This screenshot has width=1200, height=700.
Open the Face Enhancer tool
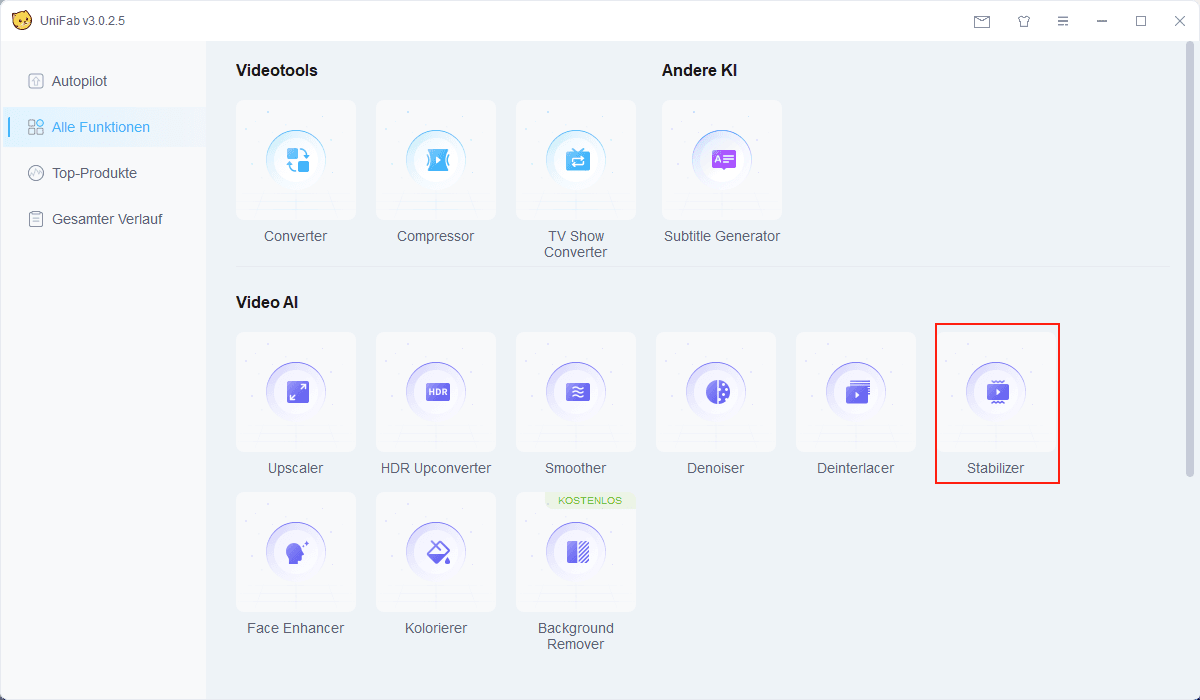tap(296, 552)
